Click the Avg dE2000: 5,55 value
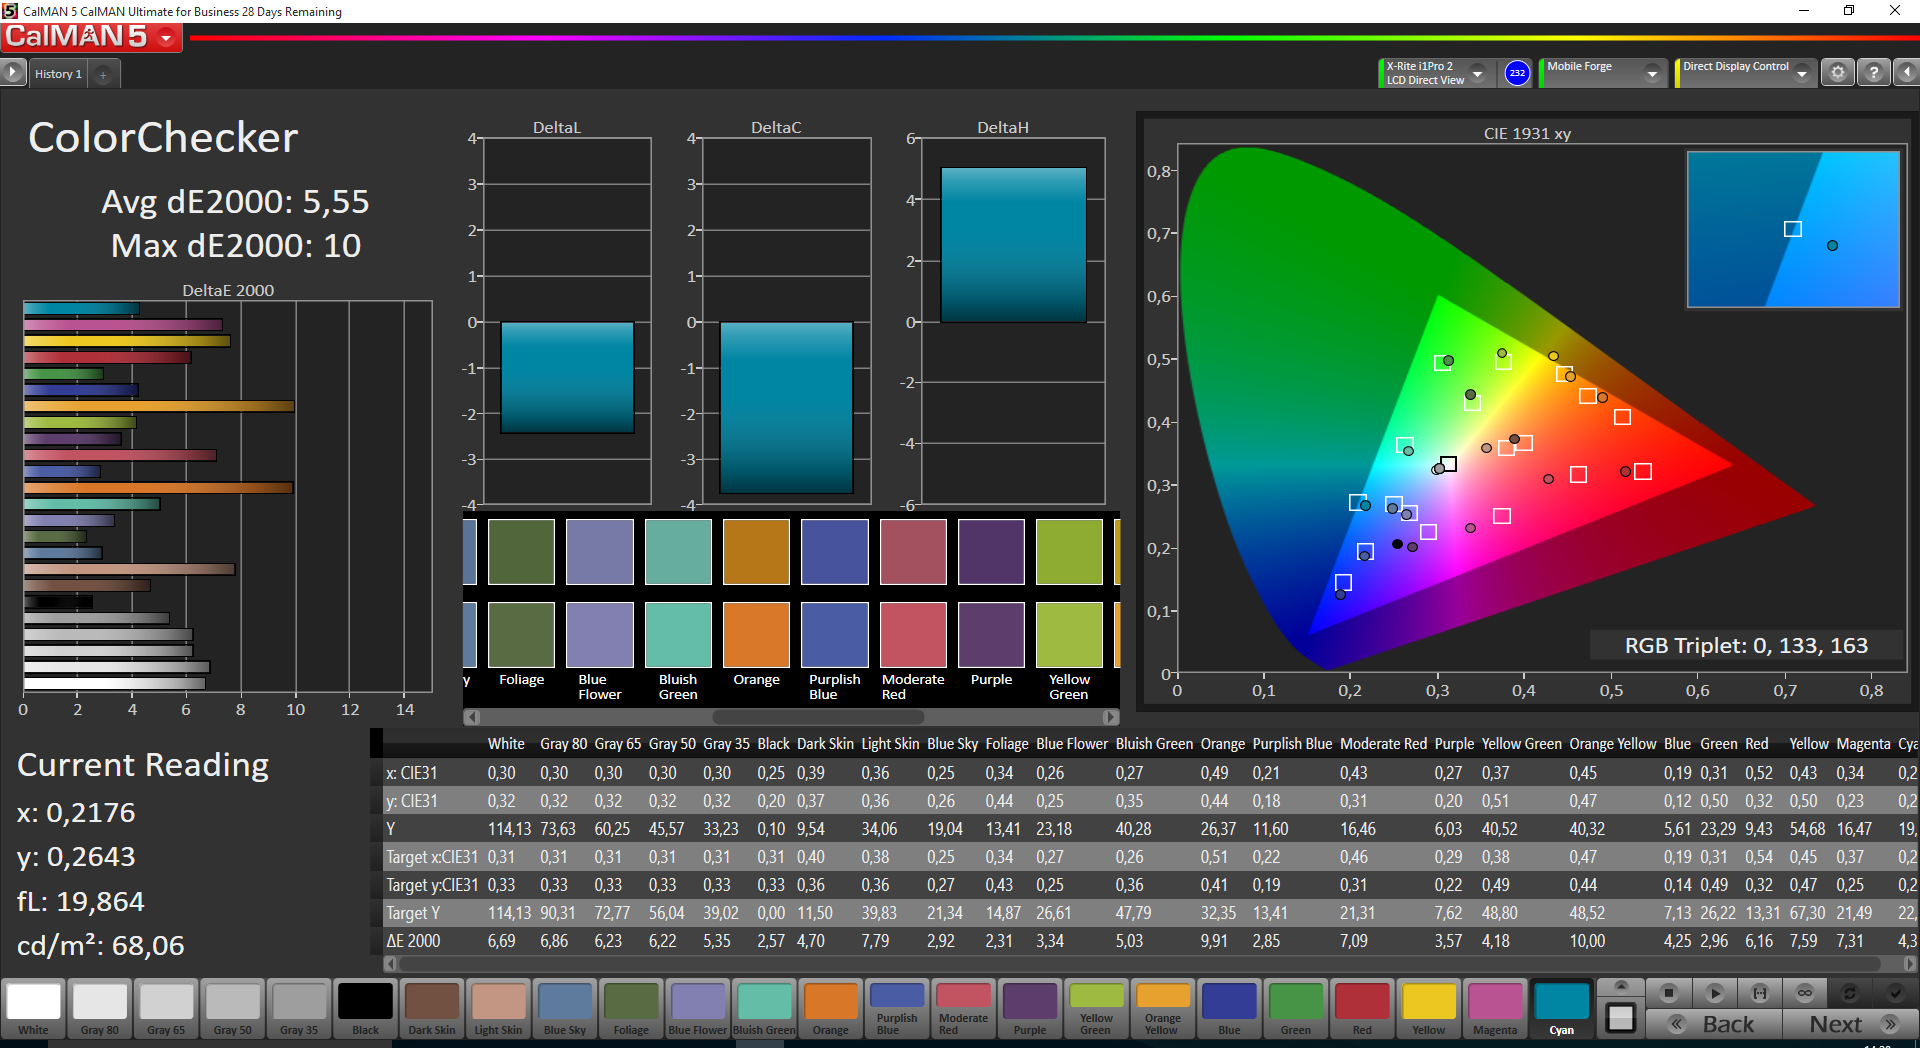The height and width of the screenshot is (1048, 1920). (235, 202)
